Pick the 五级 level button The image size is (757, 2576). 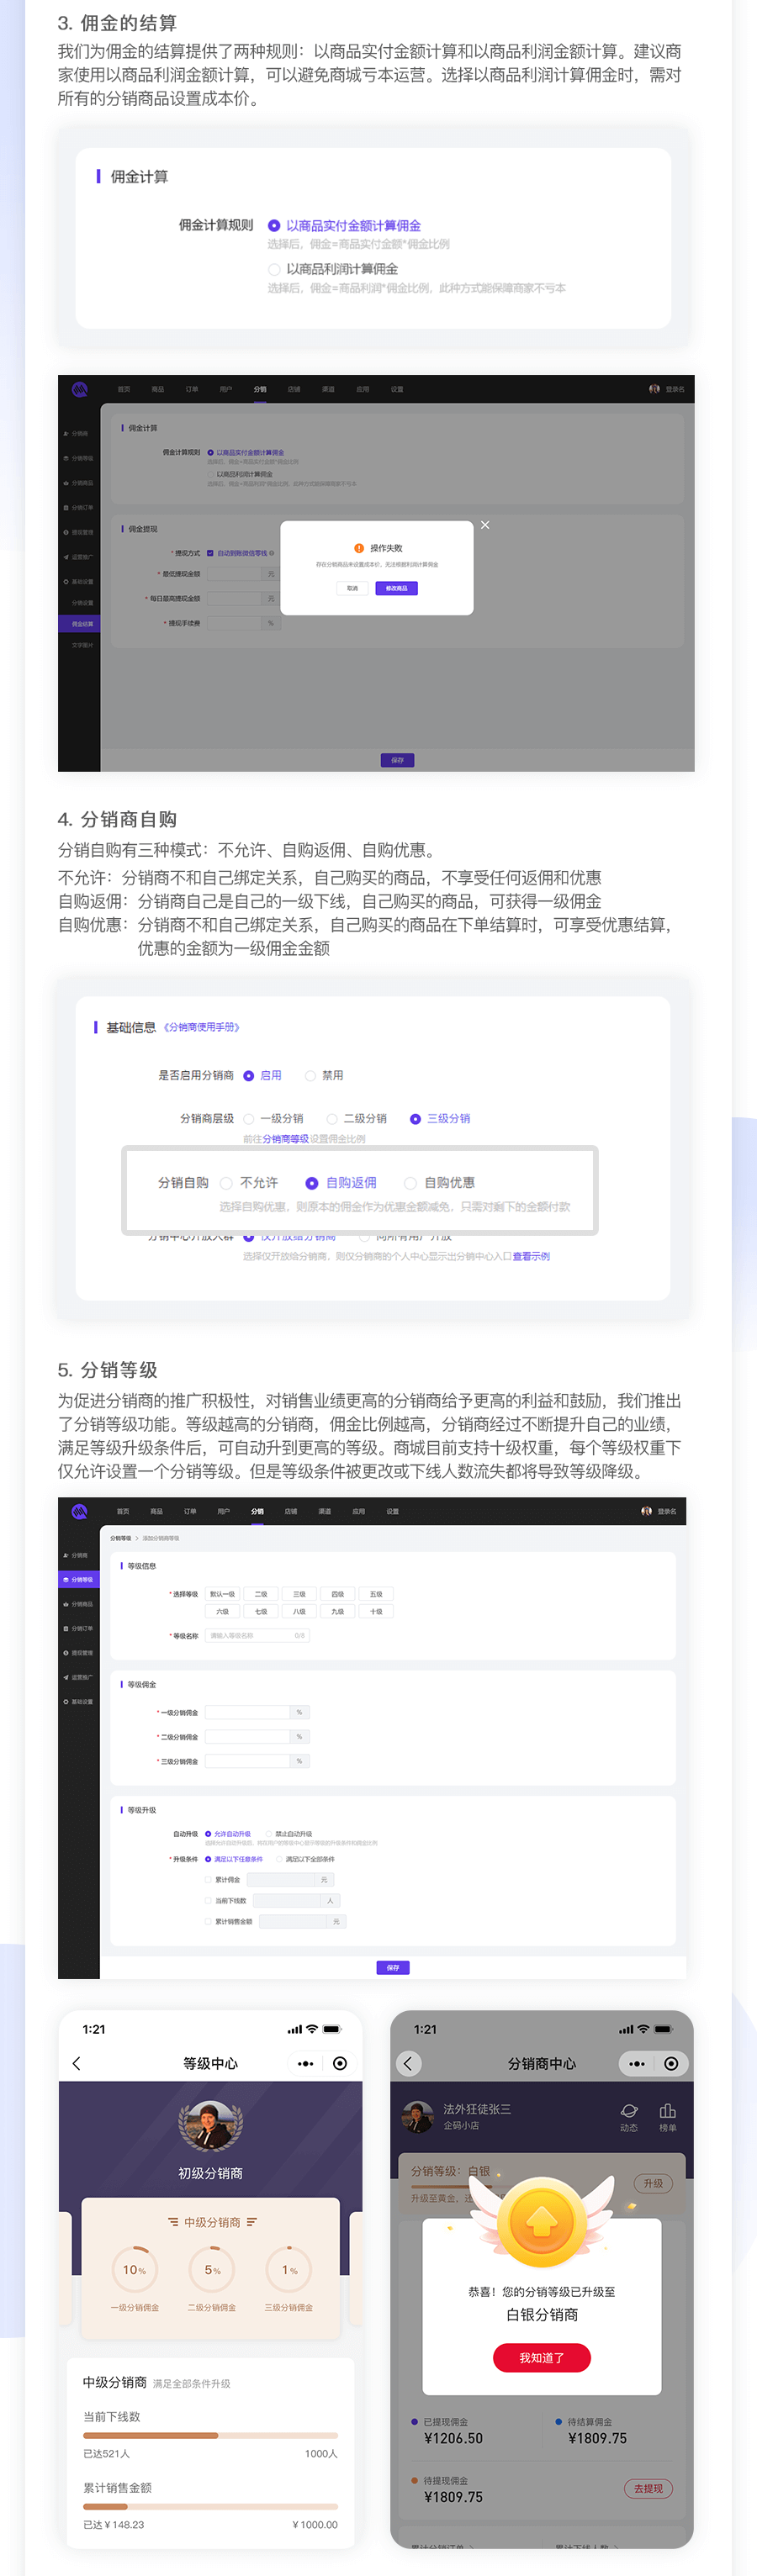click(376, 1594)
